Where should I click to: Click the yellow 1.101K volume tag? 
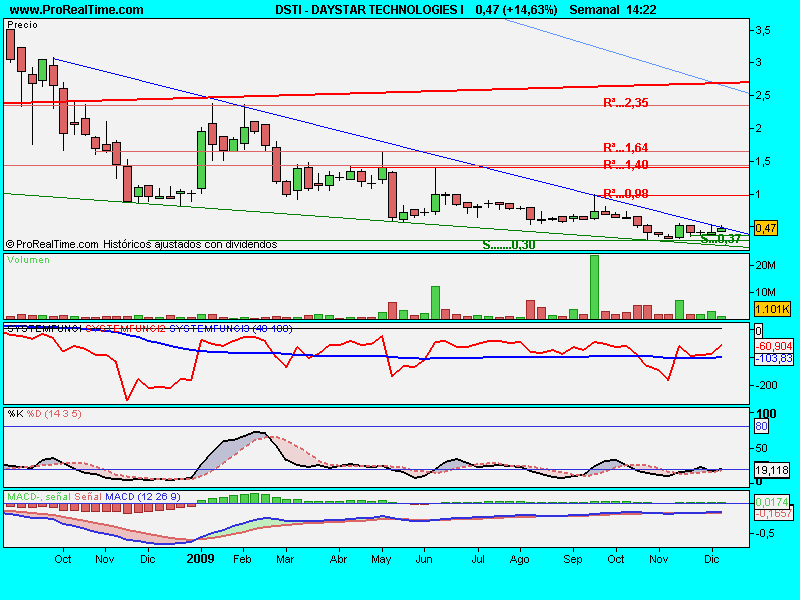pos(771,309)
